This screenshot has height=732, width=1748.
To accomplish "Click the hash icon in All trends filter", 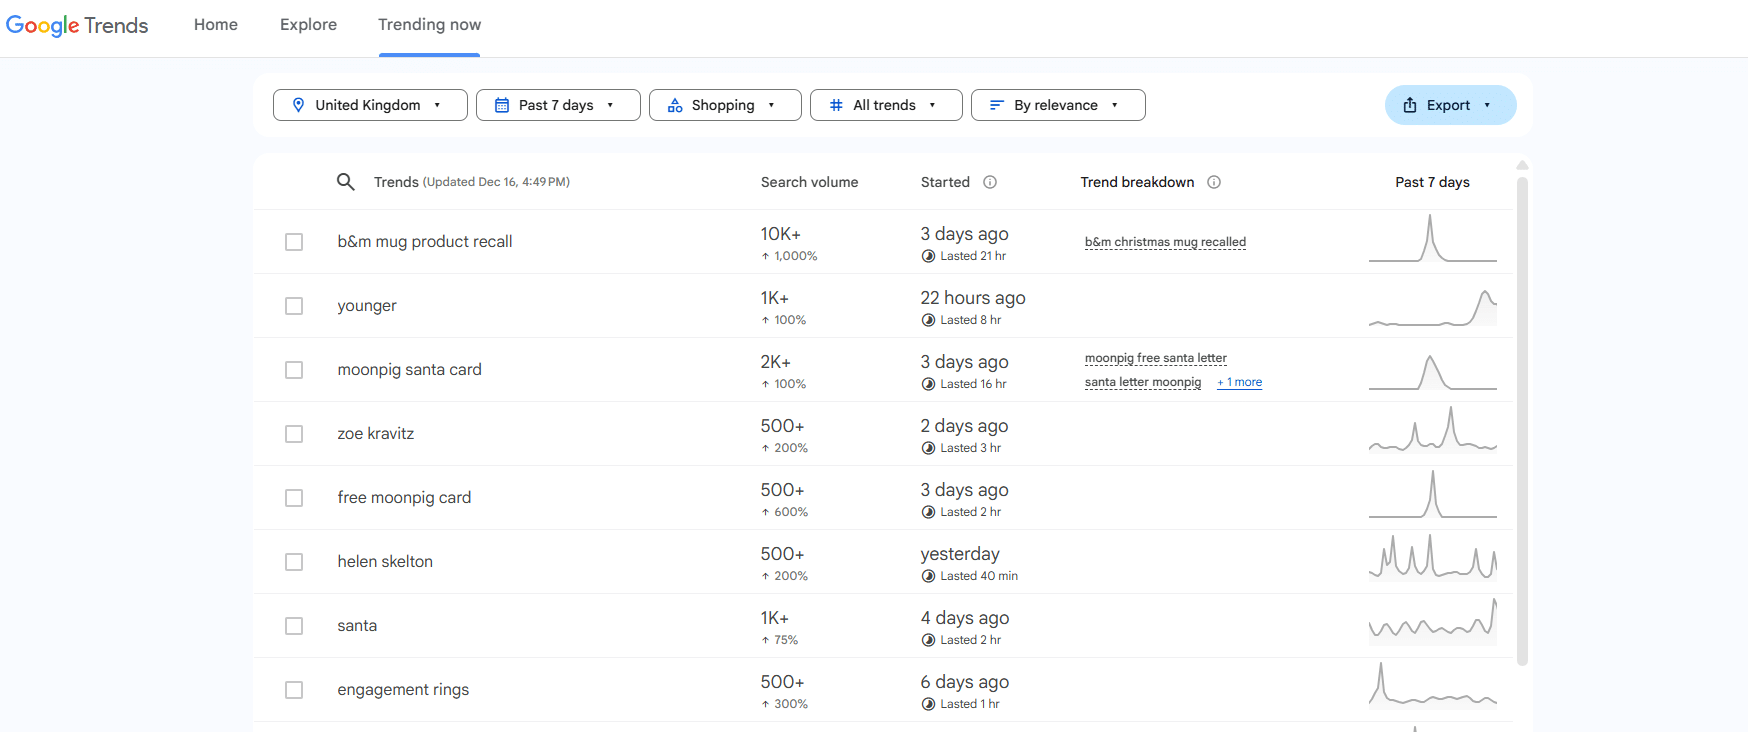I will pyautogui.click(x=836, y=105).
